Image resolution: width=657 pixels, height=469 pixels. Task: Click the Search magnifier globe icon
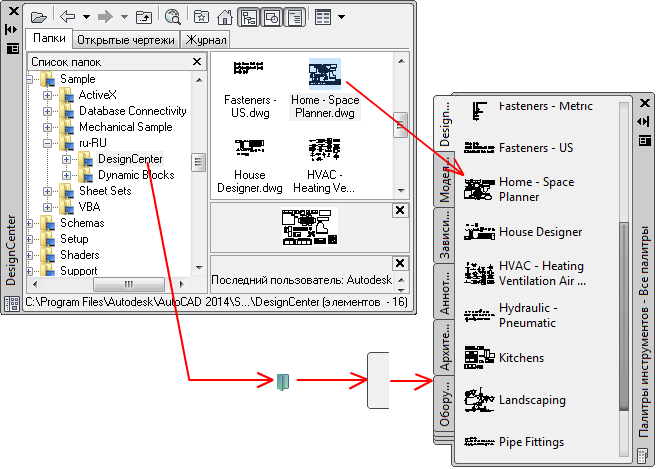coord(173,17)
